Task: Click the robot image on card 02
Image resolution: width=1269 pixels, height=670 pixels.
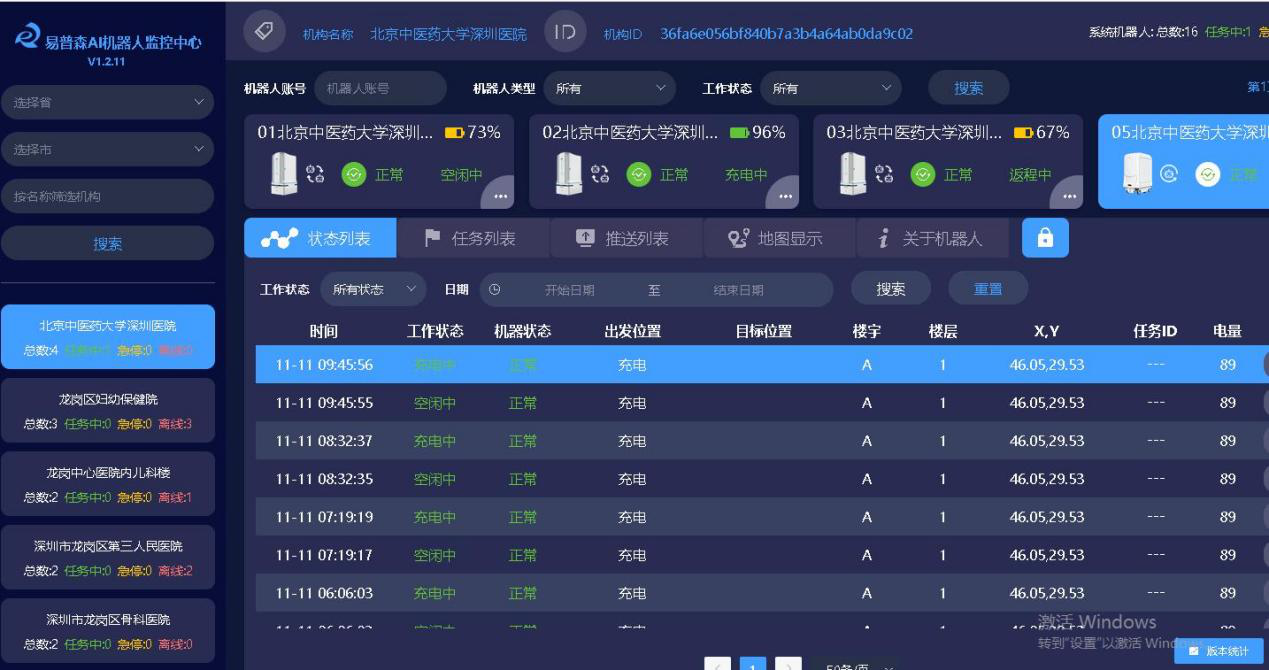Action: coord(569,174)
